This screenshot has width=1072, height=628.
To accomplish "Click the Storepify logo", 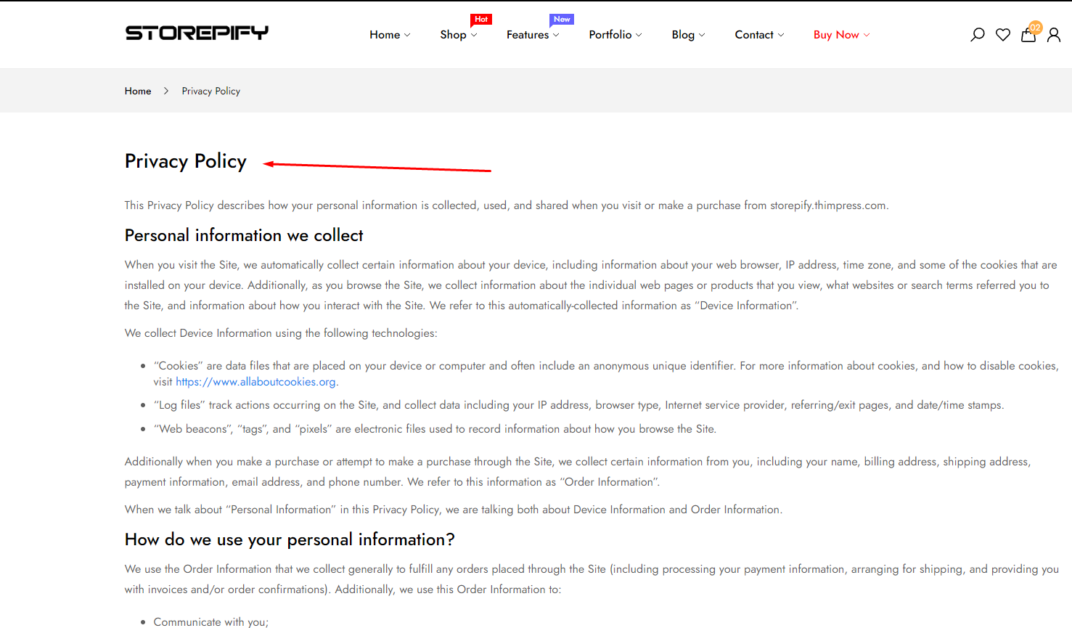I will click(196, 32).
